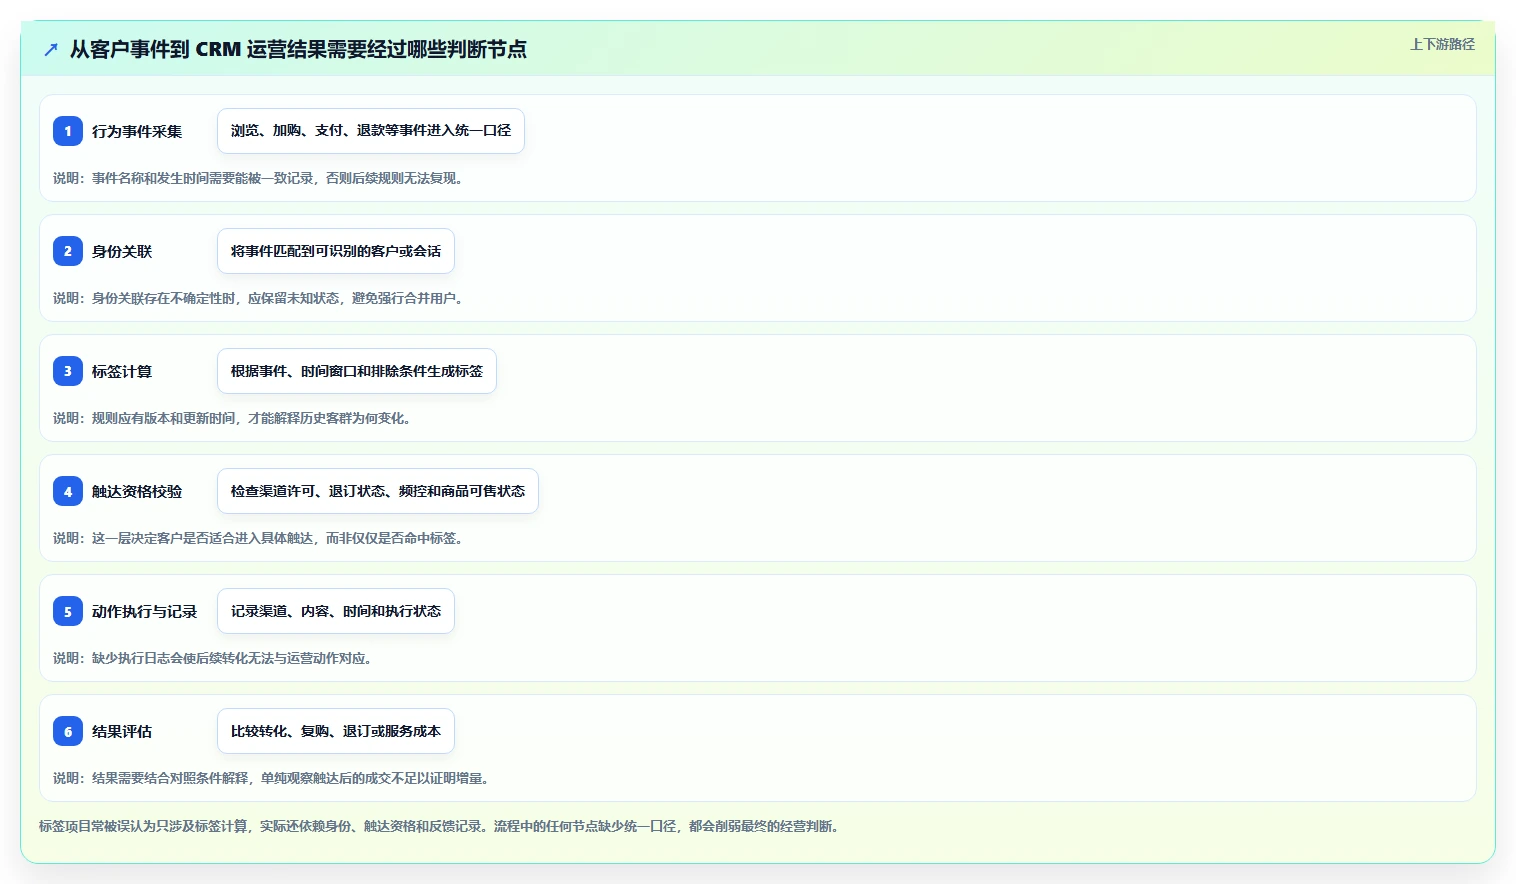Screen dimensions: 1516x884
Task: Click the 结果评估 step title
Action: click(x=122, y=731)
